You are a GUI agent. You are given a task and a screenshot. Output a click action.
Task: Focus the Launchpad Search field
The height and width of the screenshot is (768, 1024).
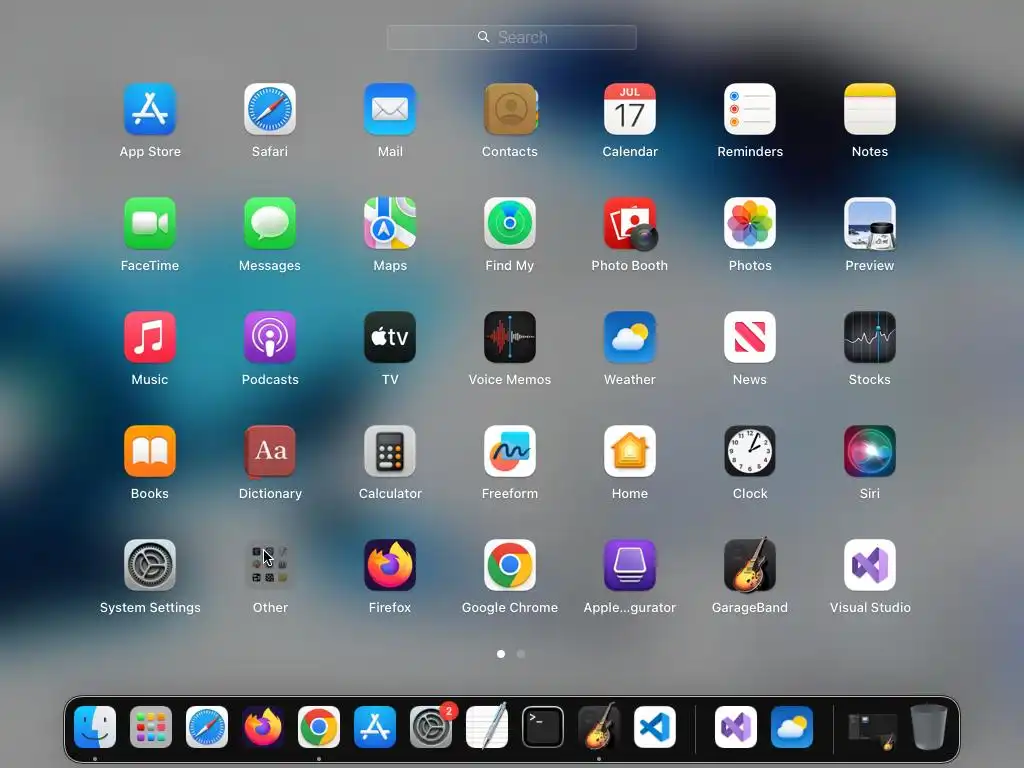point(511,37)
